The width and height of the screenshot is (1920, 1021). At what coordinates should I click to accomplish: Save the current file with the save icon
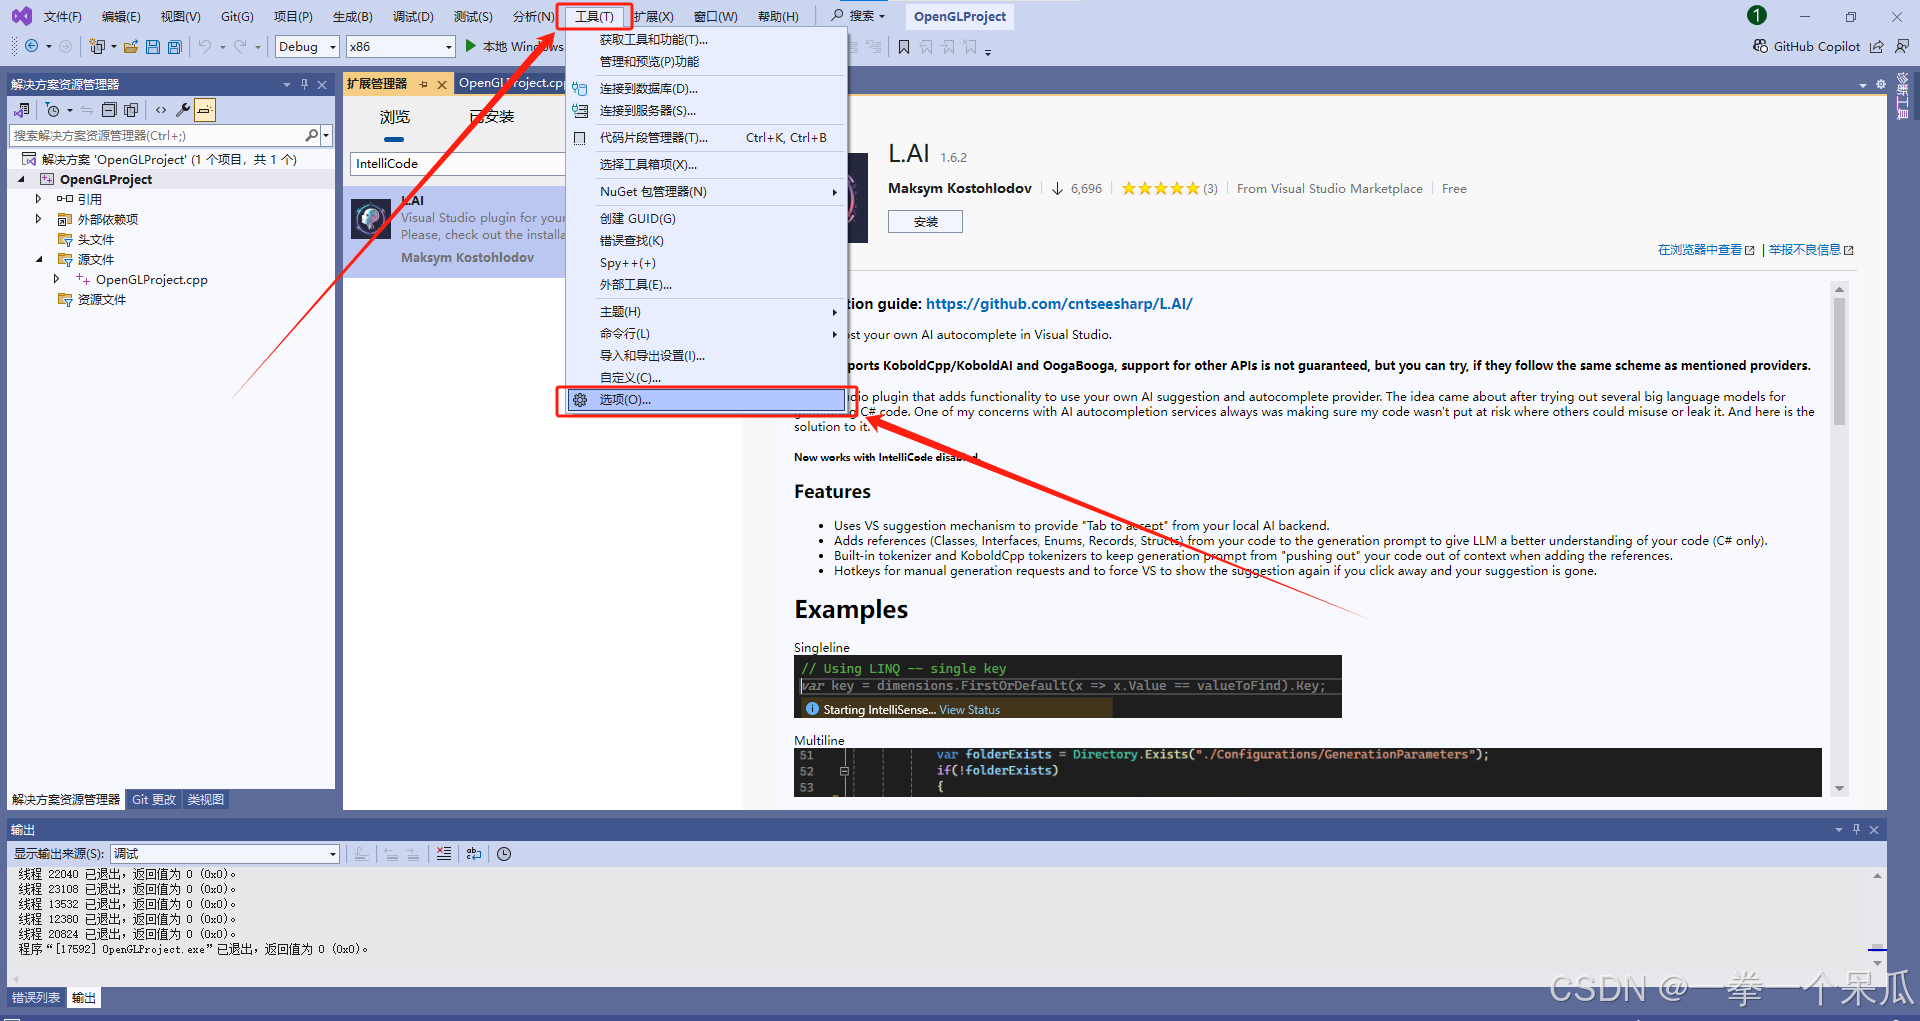pyautogui.click(x=153, y=46)
